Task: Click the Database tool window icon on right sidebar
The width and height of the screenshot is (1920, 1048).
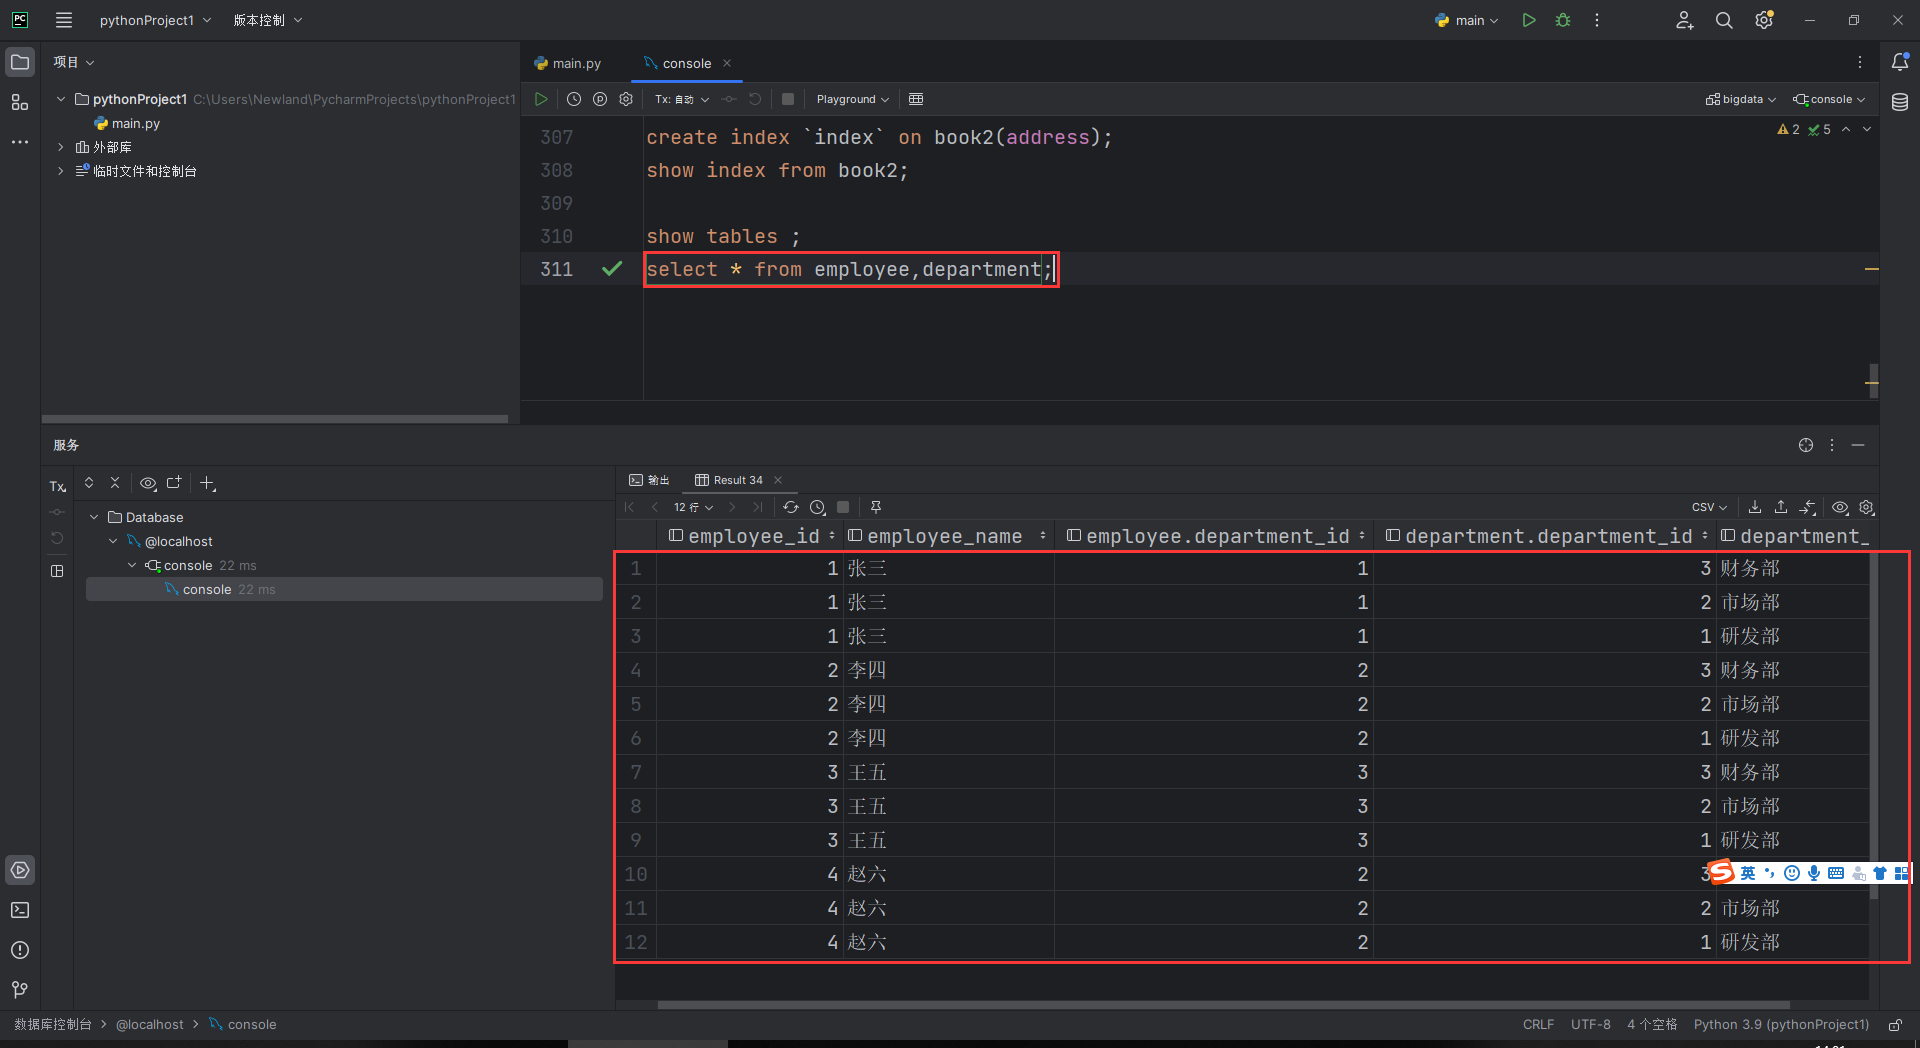Action: pyautogui.click(x=1900, y=102)
